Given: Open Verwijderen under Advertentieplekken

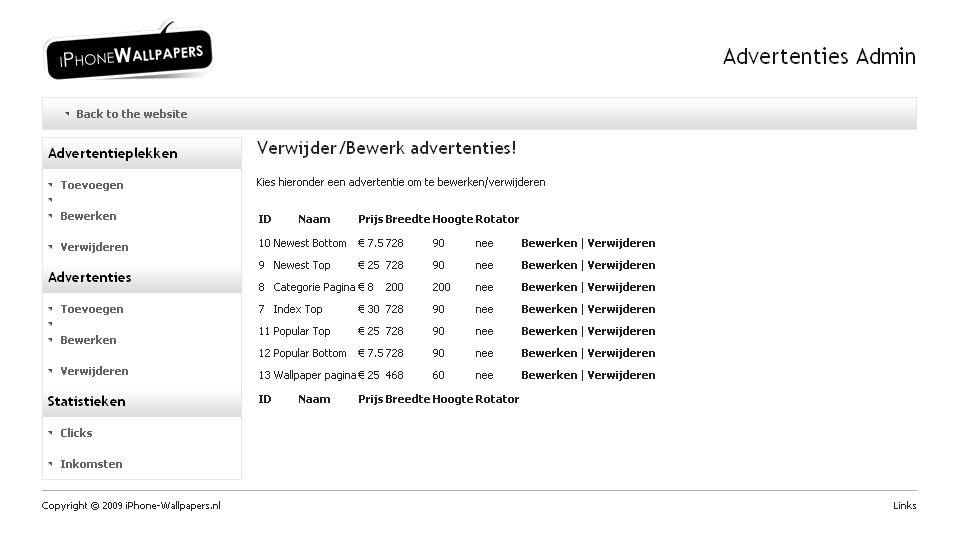Looking at the screenshot, I should (x=94, y=247).
